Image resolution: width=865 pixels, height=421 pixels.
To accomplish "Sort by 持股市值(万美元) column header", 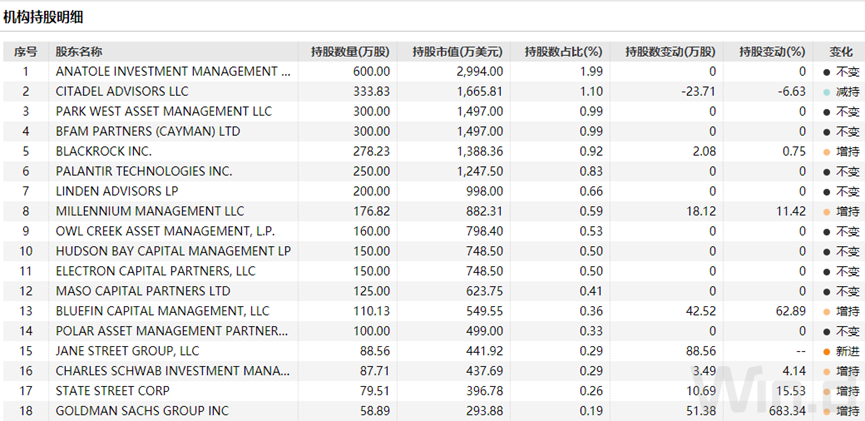I will 457,52.
